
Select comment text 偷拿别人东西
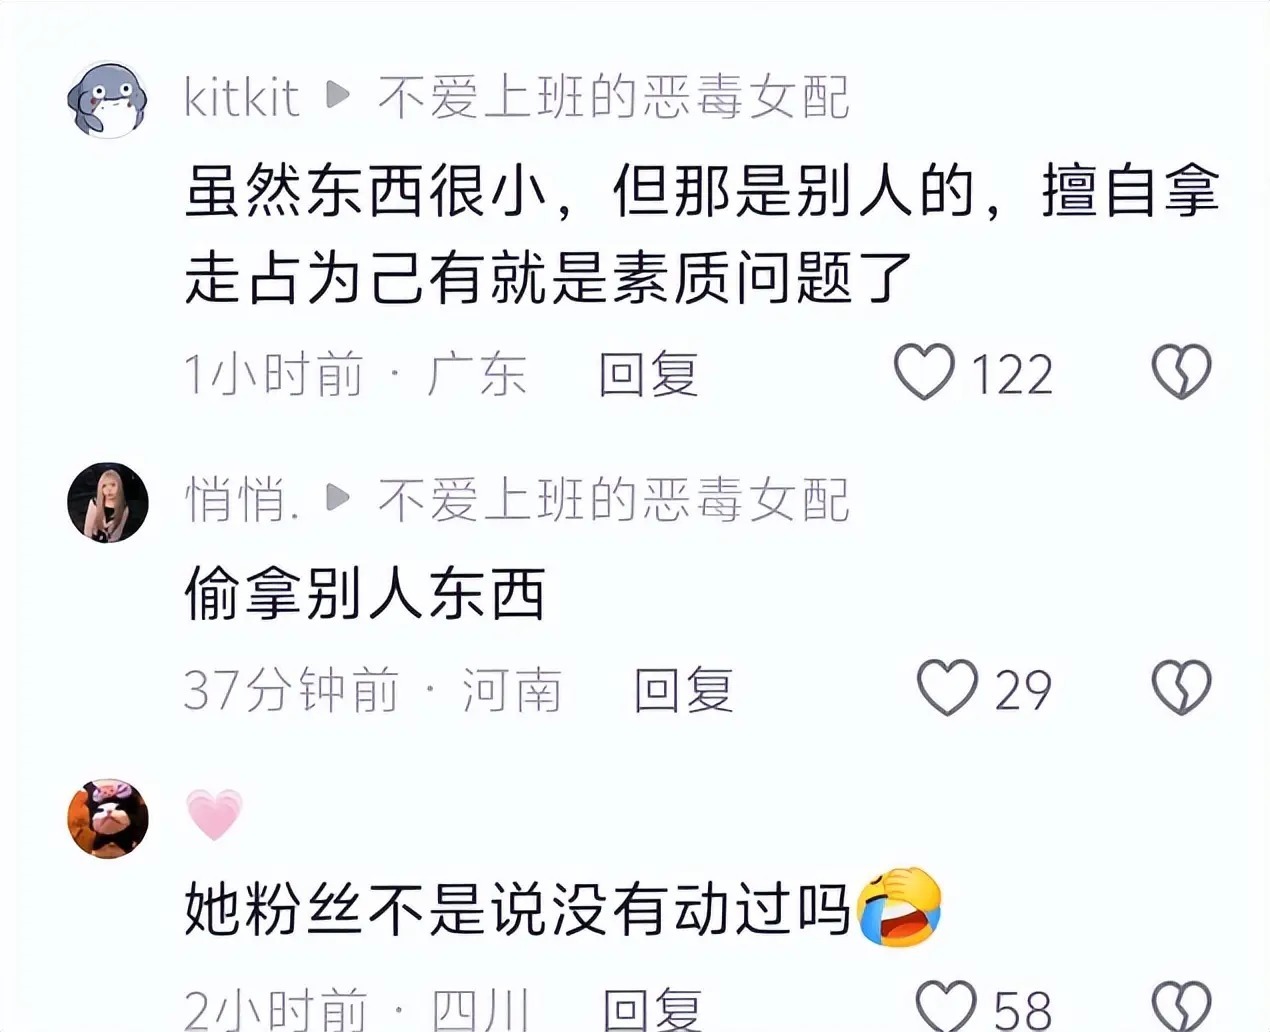365,594
